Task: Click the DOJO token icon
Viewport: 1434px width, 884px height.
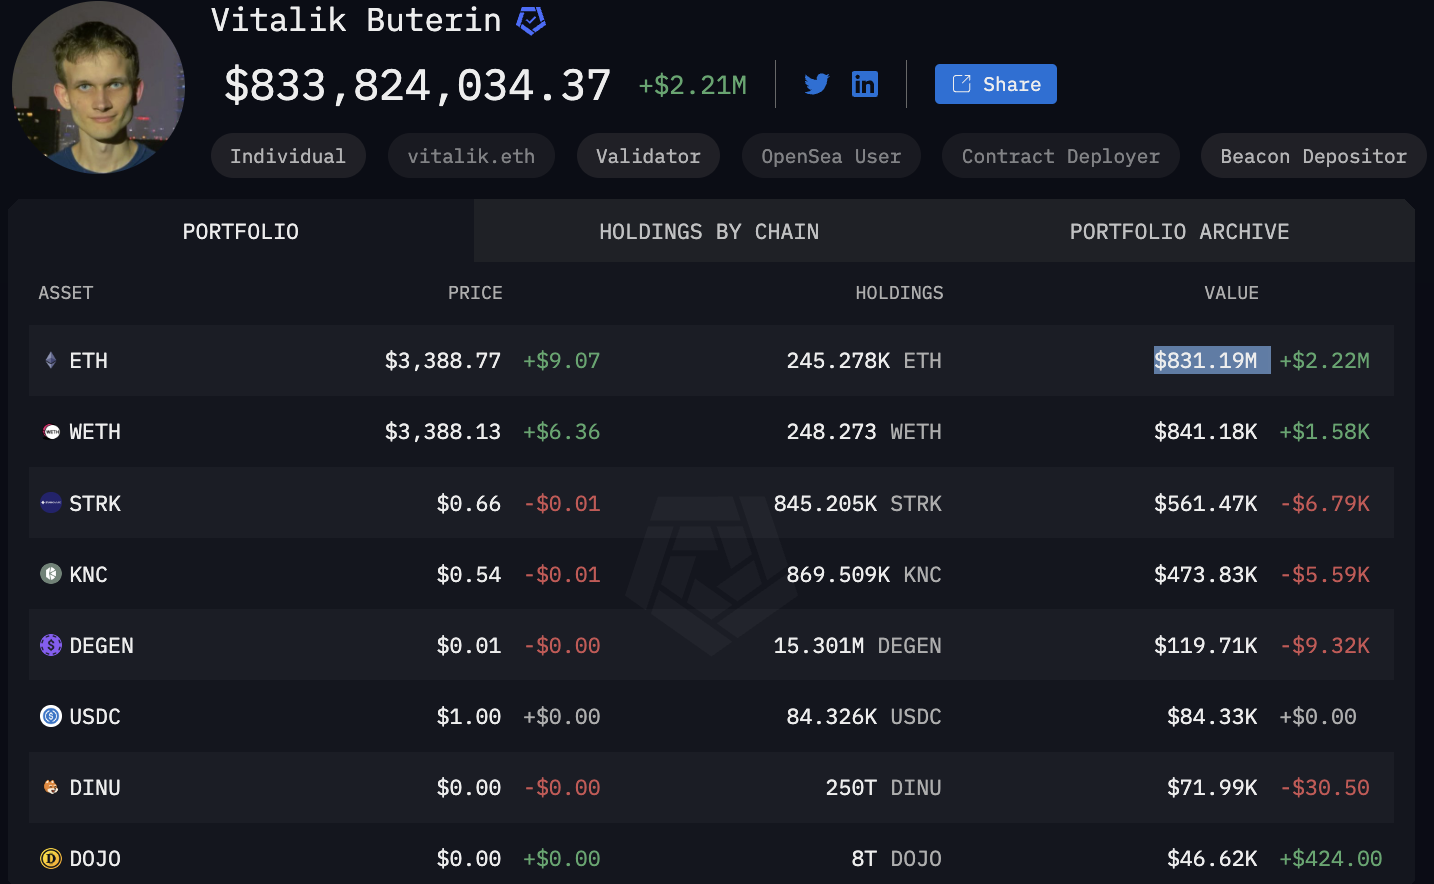Action: (51, 858)
